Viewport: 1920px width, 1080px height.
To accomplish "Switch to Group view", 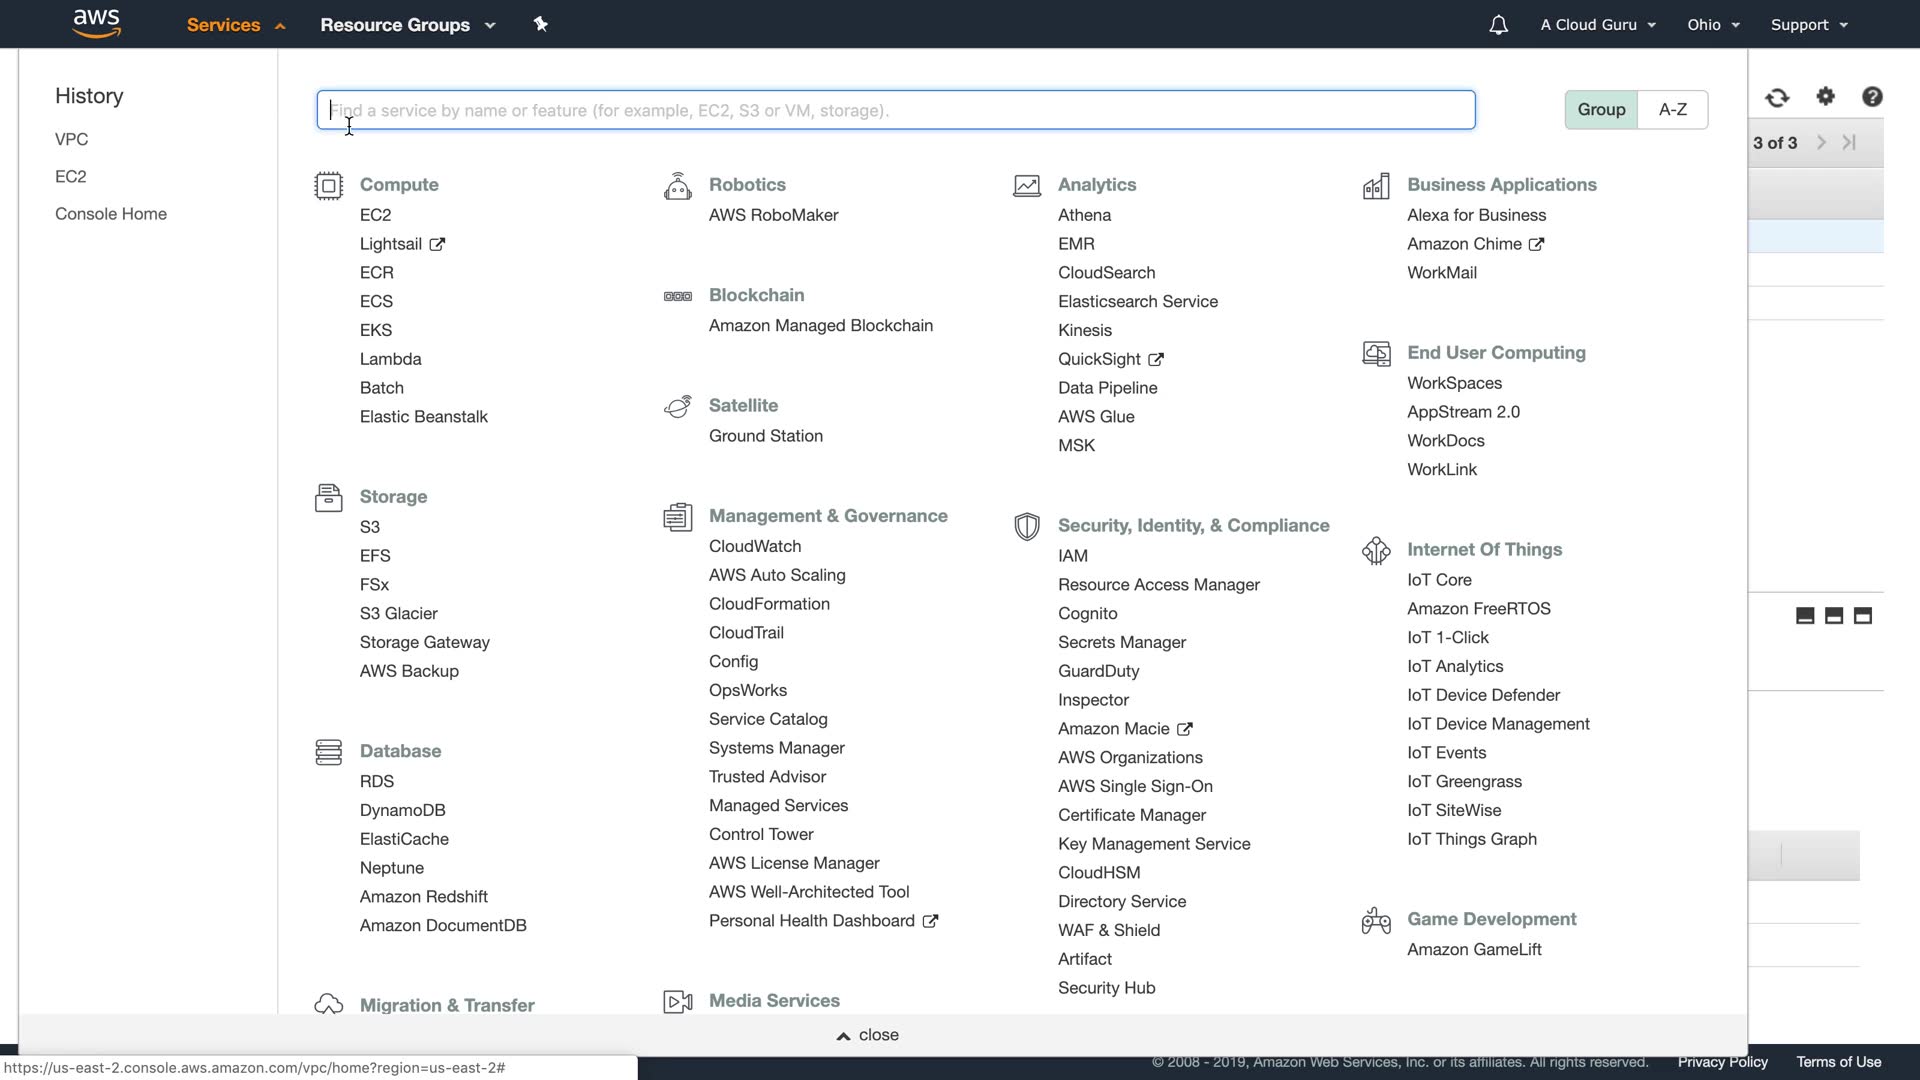I will pyautogui.click(x=1601, y=109).
